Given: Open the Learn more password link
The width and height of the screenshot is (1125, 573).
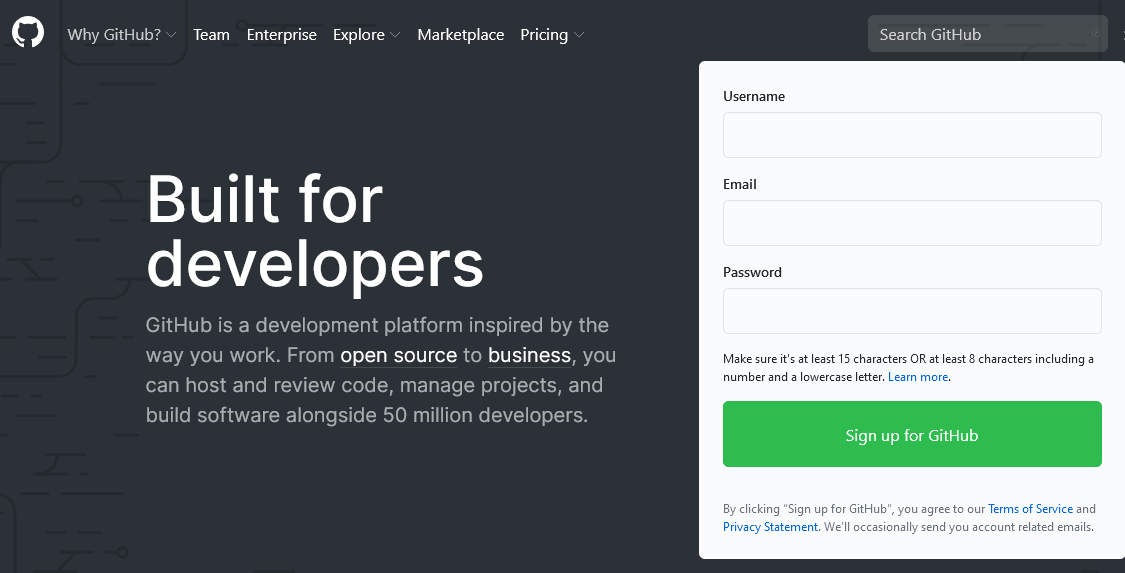Looking at the screenshot, I should coord(918,377).
